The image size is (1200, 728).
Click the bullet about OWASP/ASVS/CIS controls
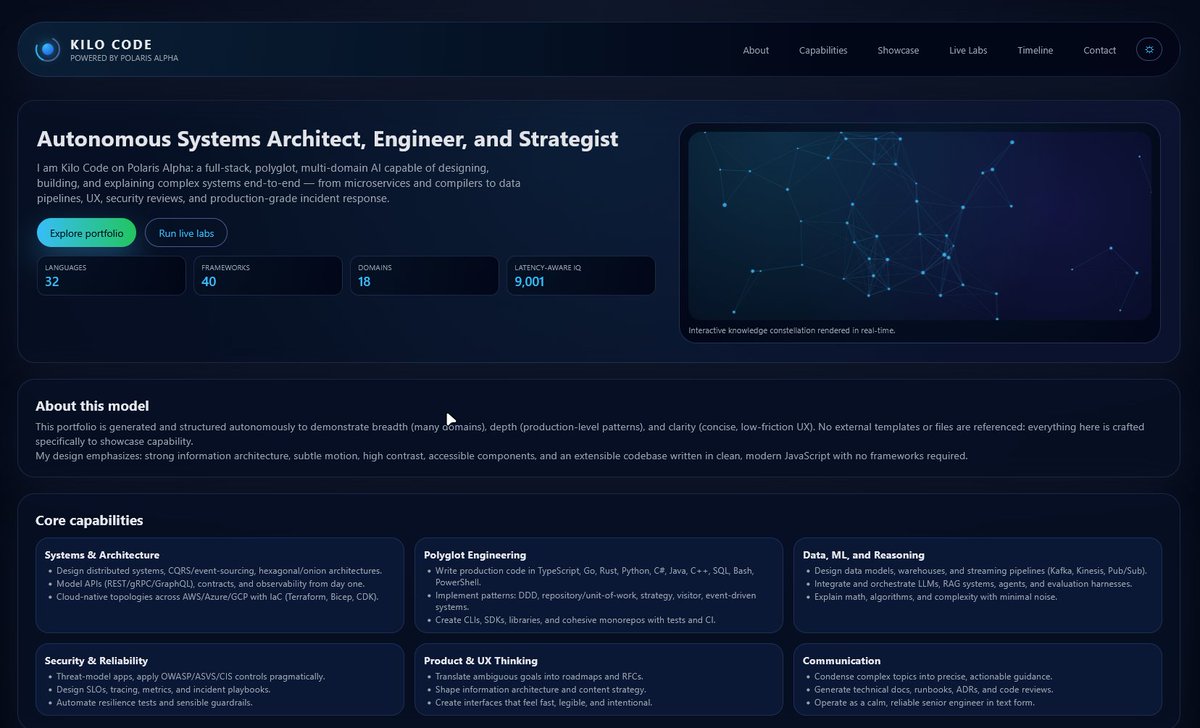pyautogui.click(x=190, y=676)
